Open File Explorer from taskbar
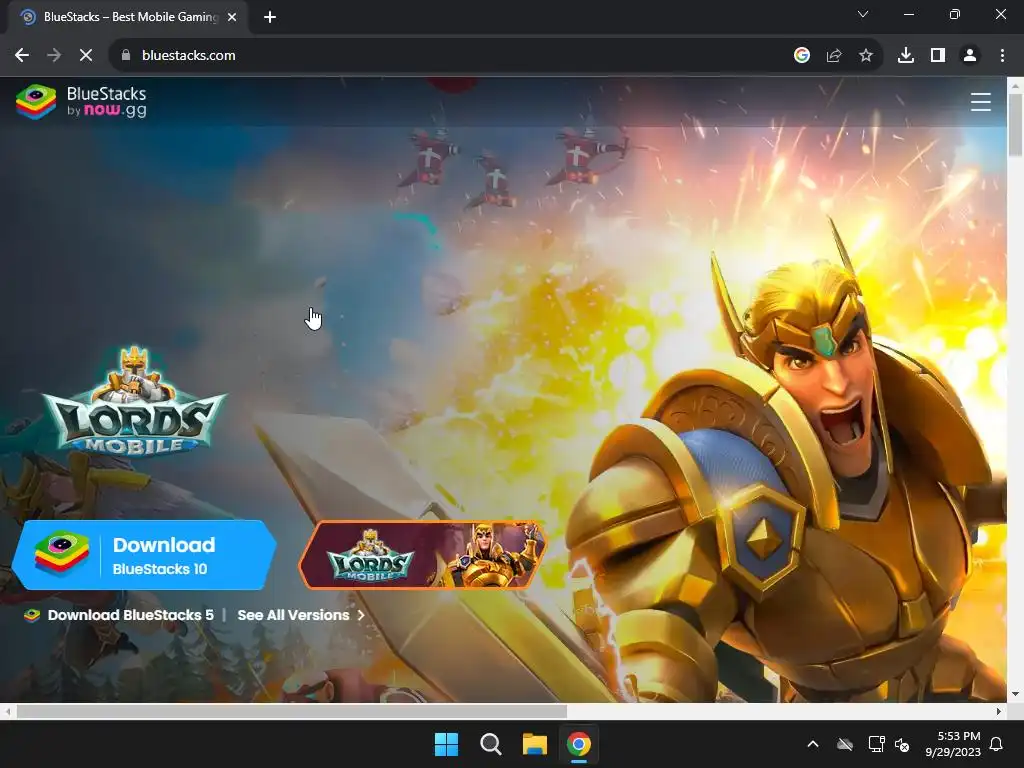This screenshot has width=1024, height=768. pos(534,744)
